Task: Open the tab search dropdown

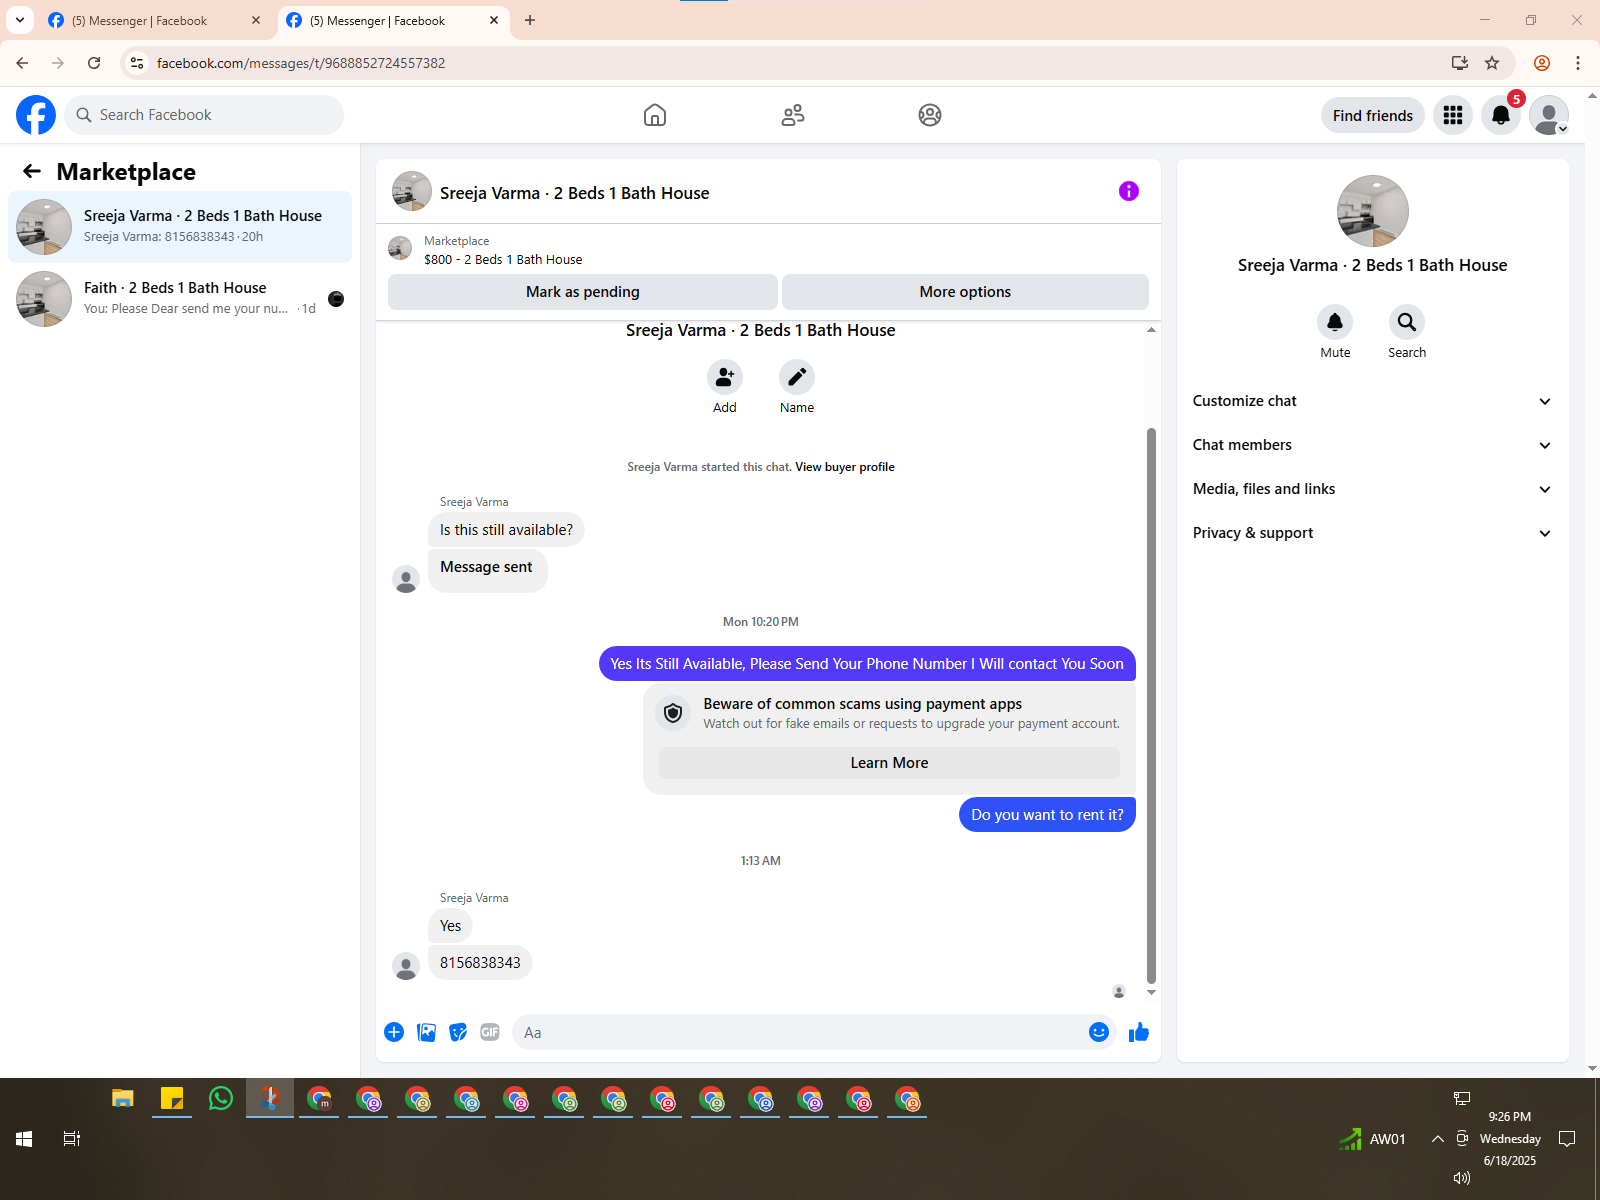Action: pyautogui.click(x=20, y=20)
